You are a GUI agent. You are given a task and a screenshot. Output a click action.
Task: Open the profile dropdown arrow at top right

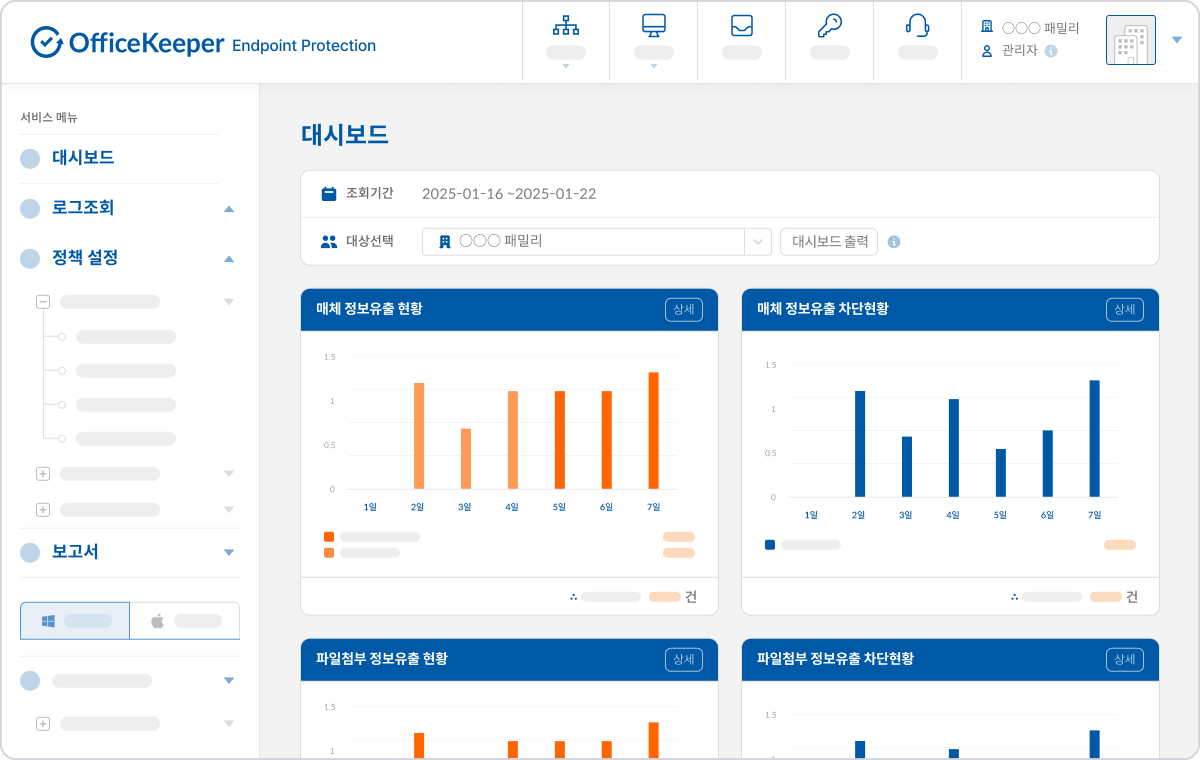coord(1176,40)
